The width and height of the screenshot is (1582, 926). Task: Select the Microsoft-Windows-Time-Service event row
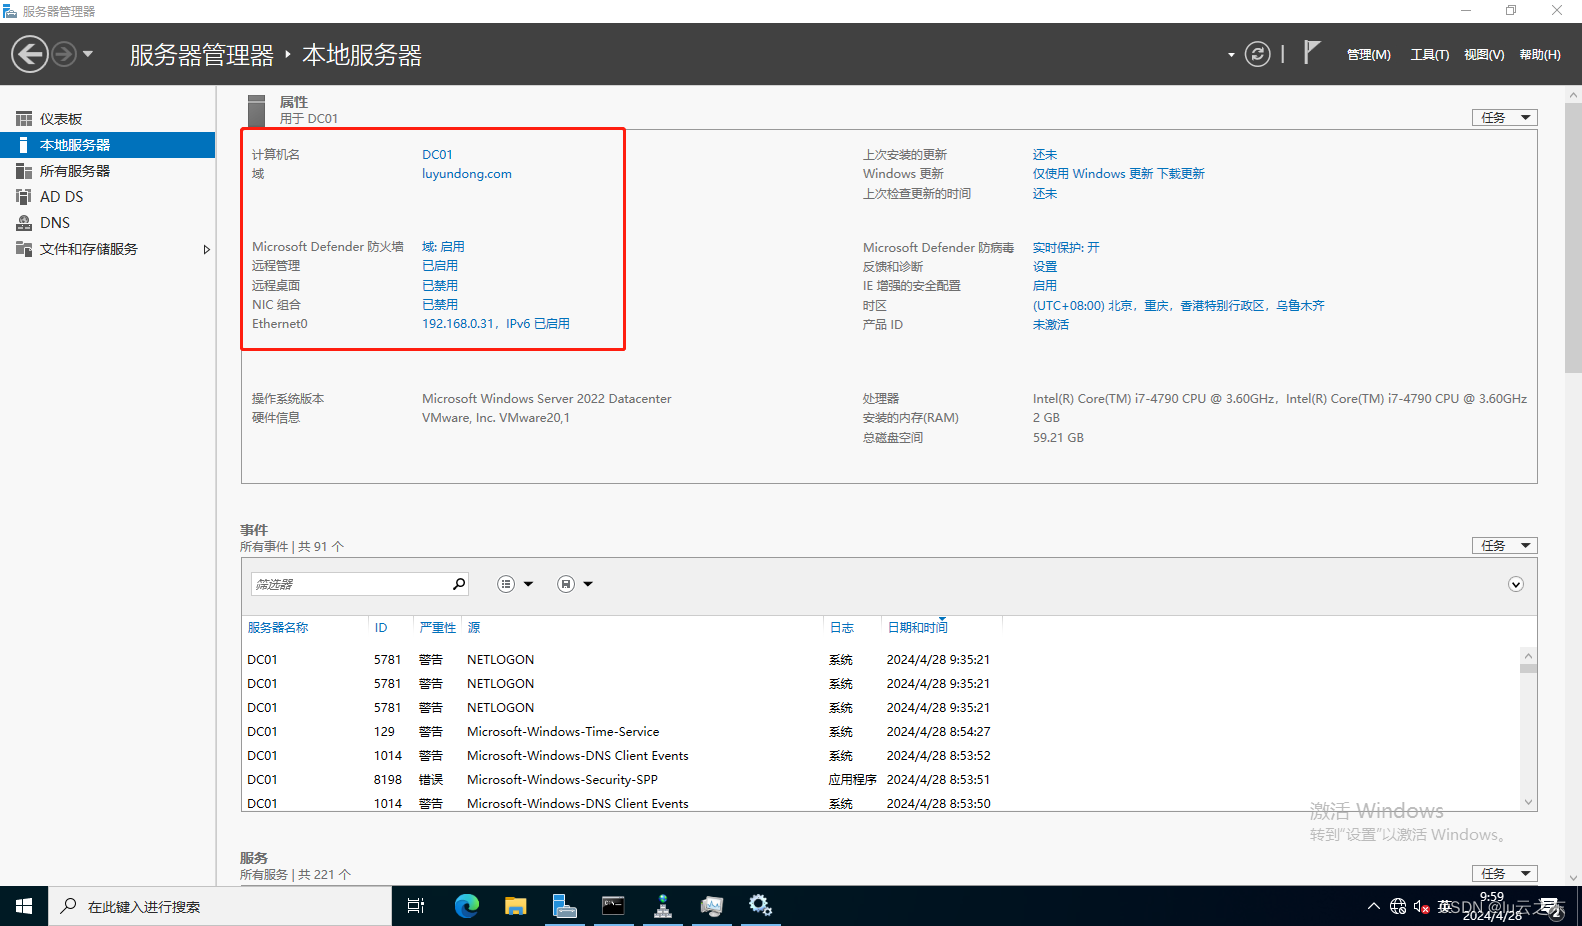[880, 732]
